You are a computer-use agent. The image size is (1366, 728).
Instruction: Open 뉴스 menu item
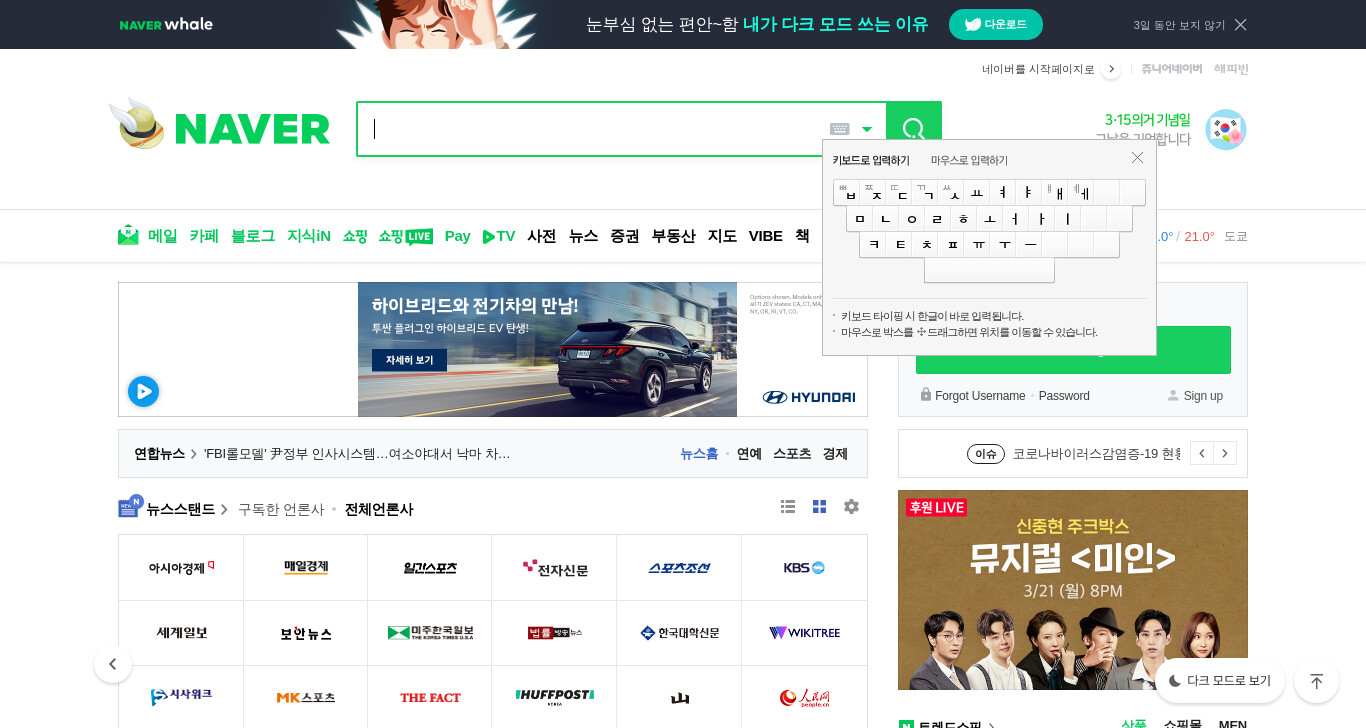[583, 236]
